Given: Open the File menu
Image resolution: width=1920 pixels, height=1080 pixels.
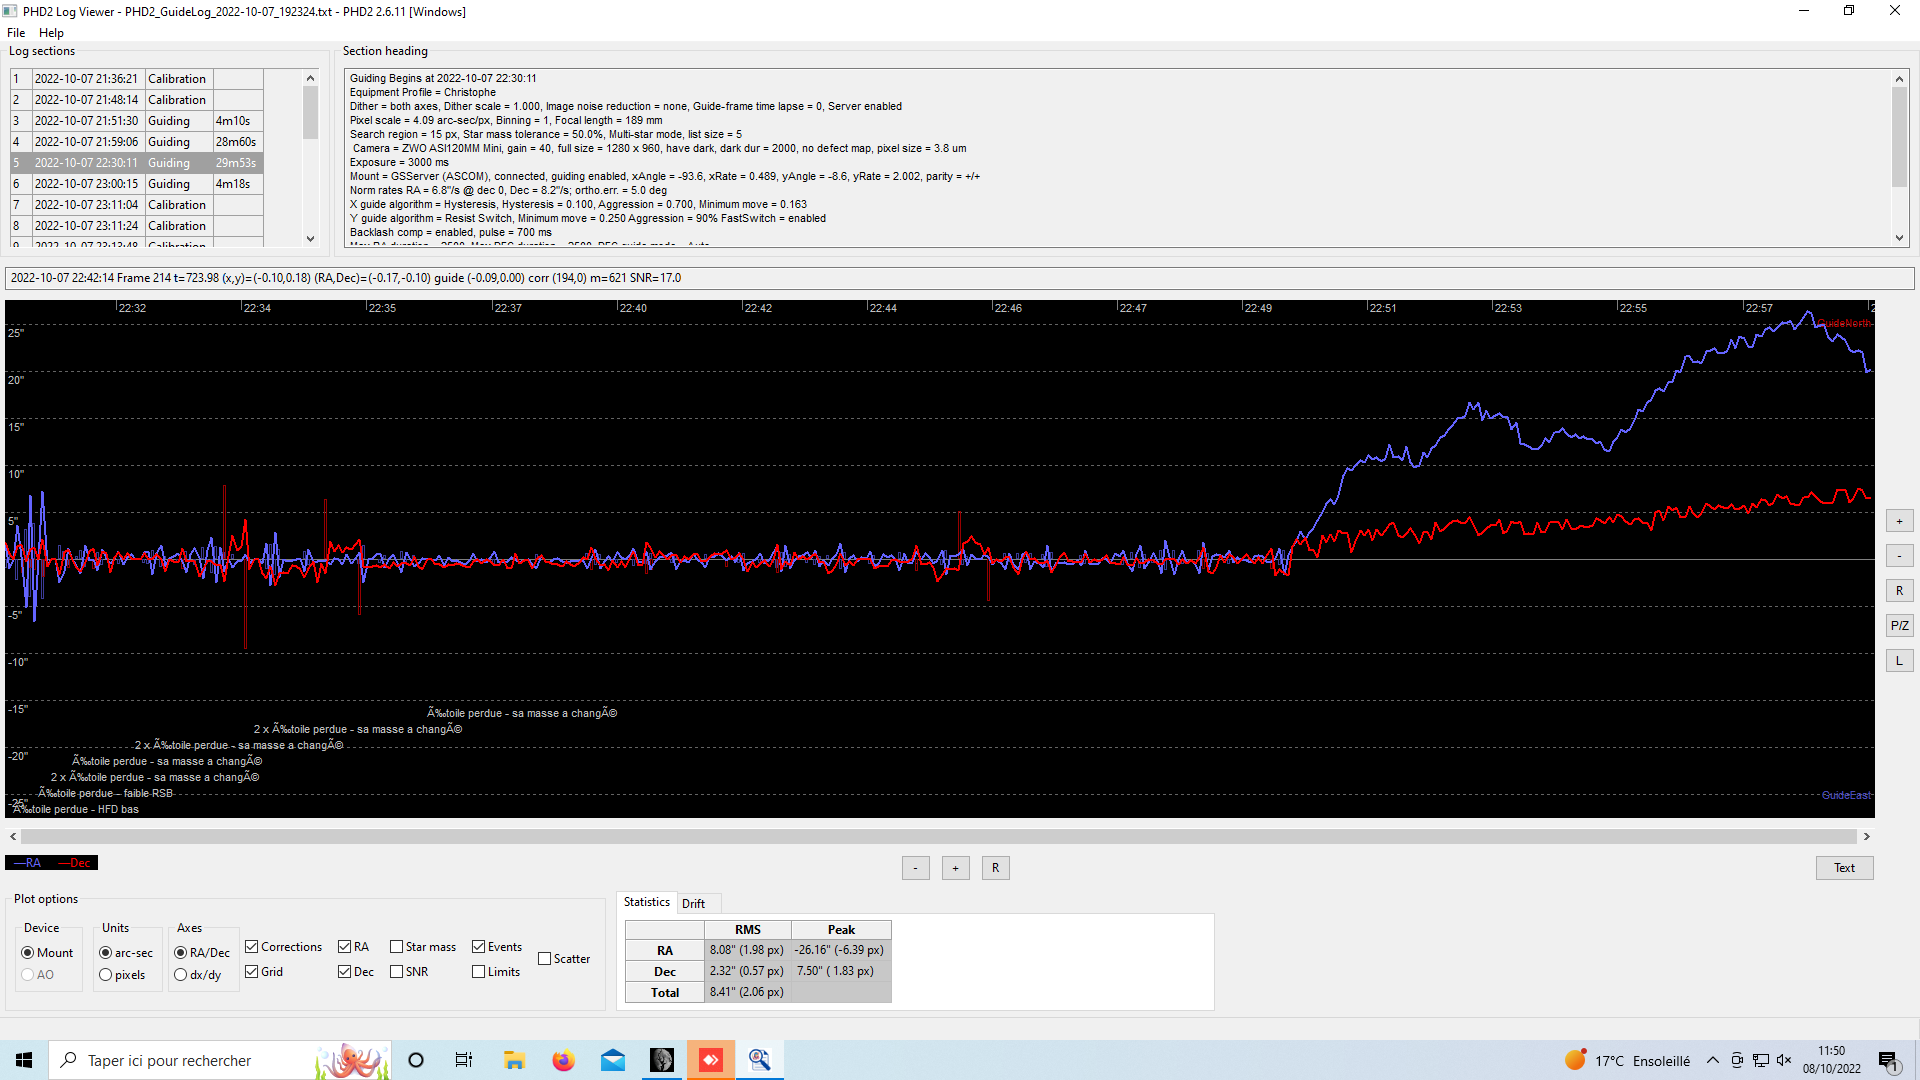Looking at the screenshot, I should 16,33.
